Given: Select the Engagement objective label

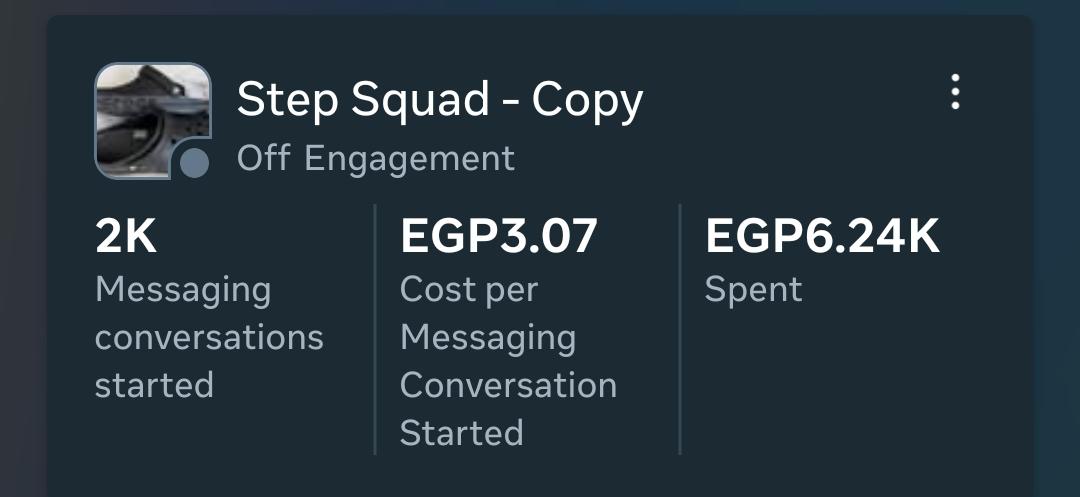Looking at the screenshot, I should pyautogui.click(x=409, y=160).
